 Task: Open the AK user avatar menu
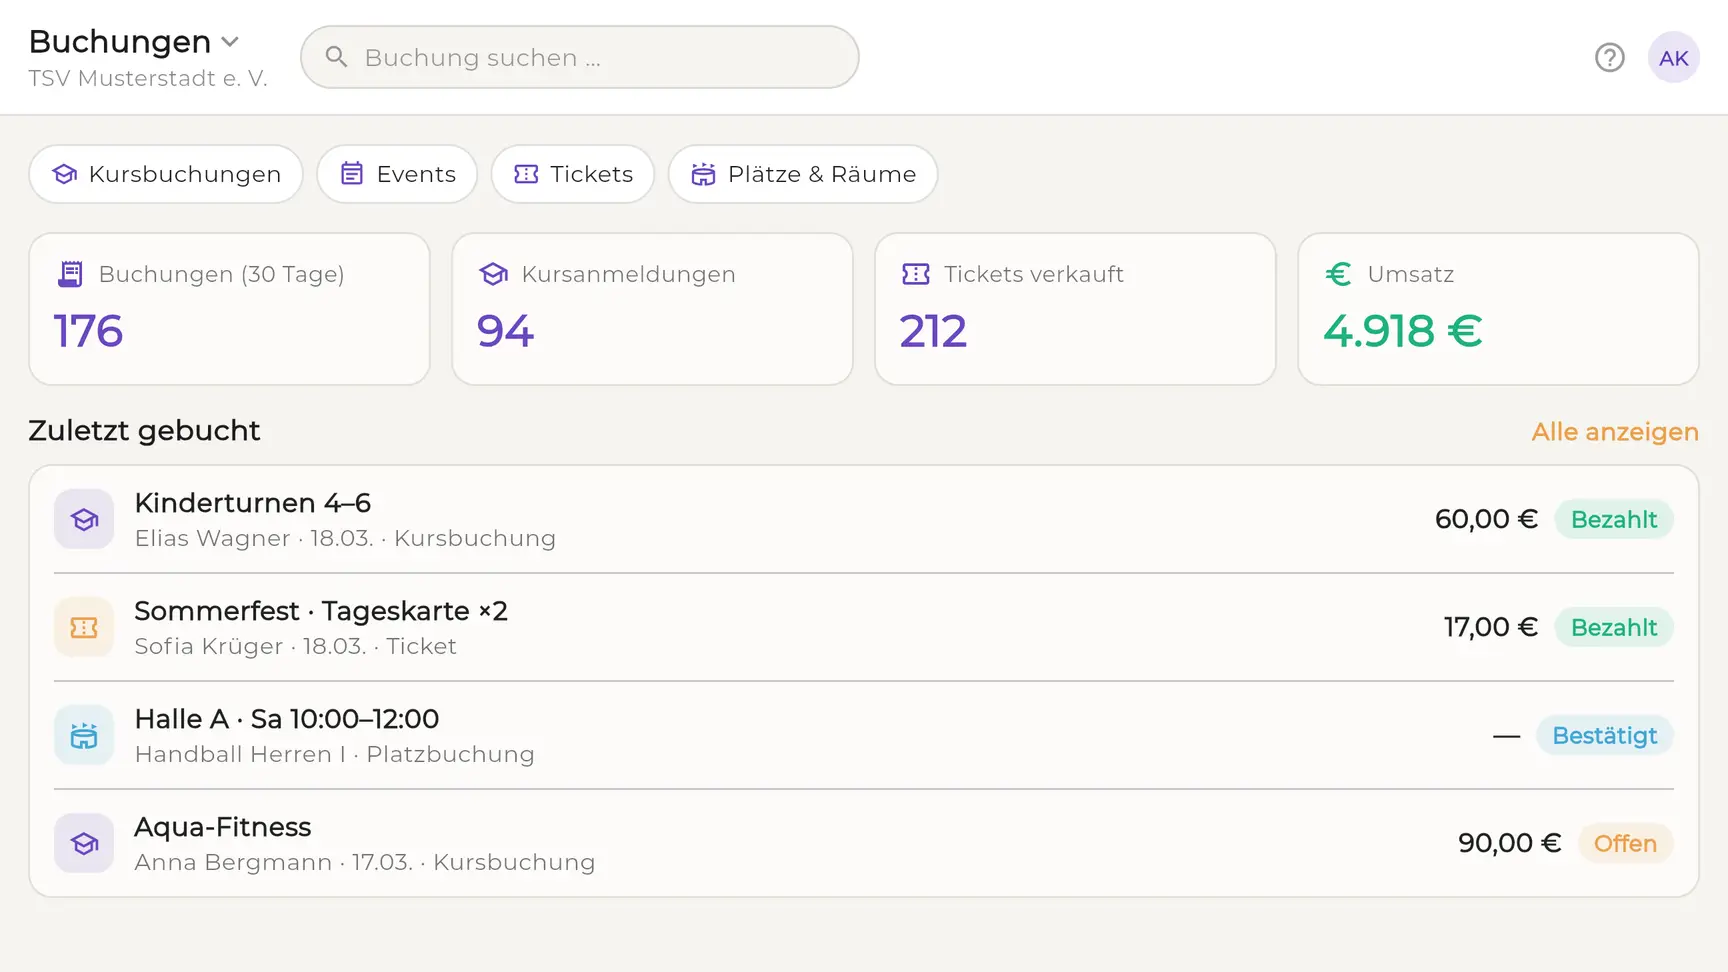(x=1674, y=58)
